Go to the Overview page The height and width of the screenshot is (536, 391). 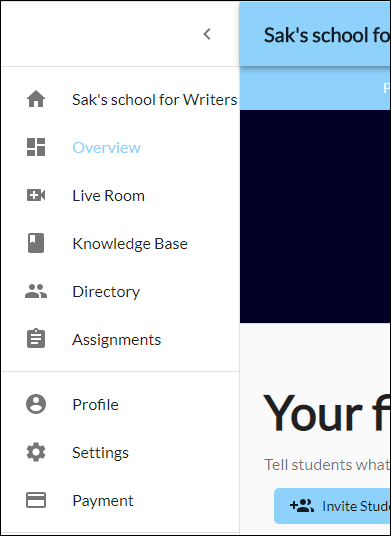106,148
